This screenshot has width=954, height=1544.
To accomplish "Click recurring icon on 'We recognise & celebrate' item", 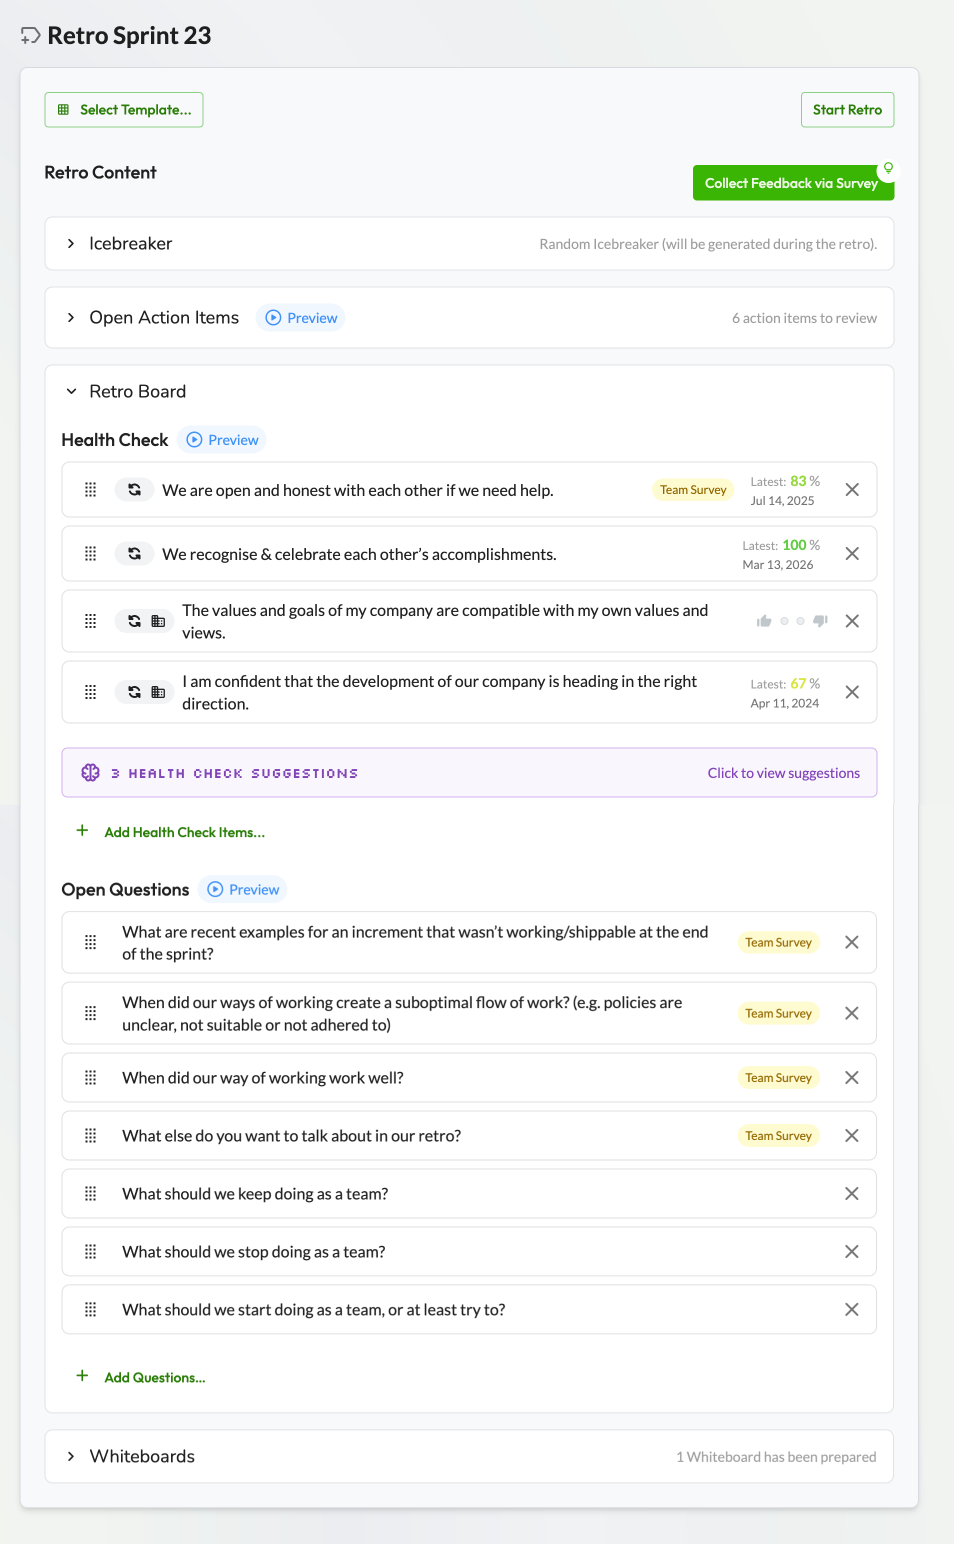I will tap(134, 554).
